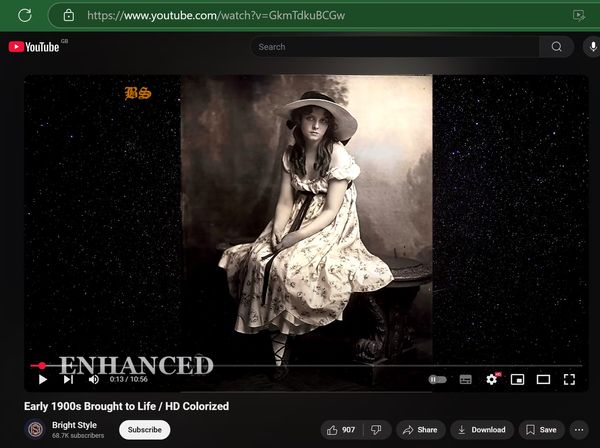600x448 pixels.
Task: Download the video
Action: (x=482, y=430)
